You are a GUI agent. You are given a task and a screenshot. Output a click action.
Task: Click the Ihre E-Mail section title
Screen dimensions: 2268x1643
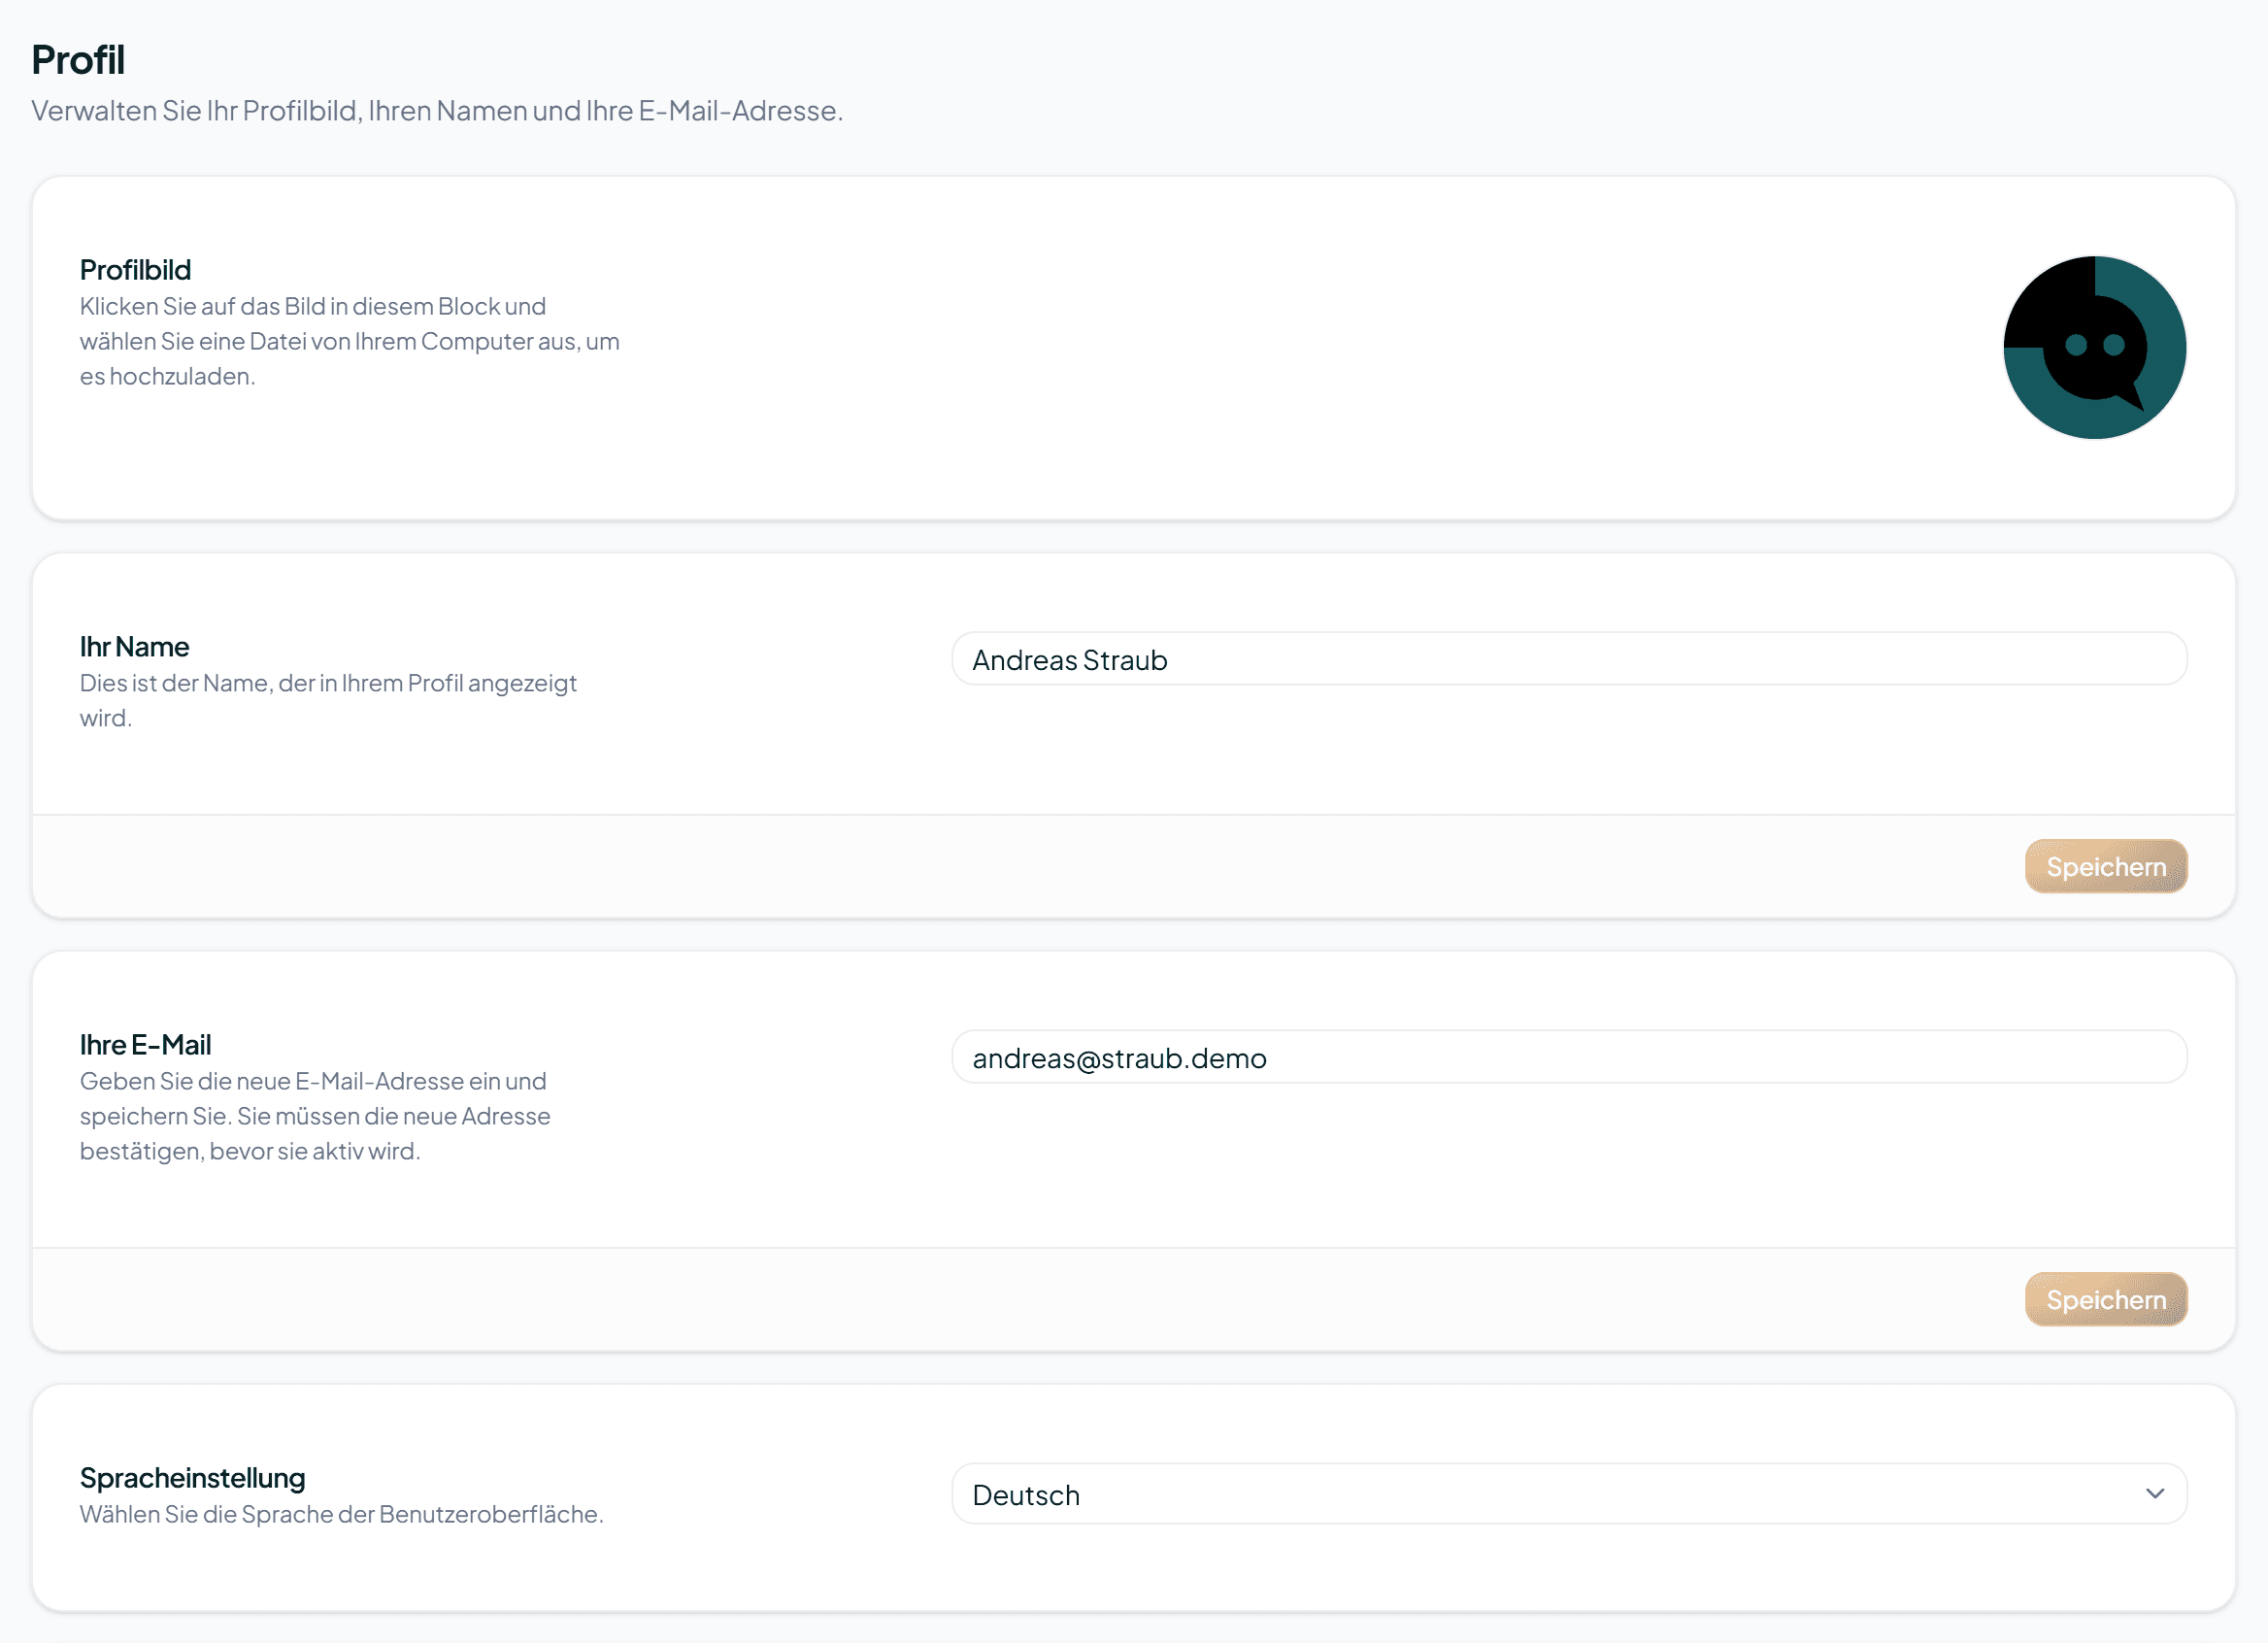tap(145, 1045)
